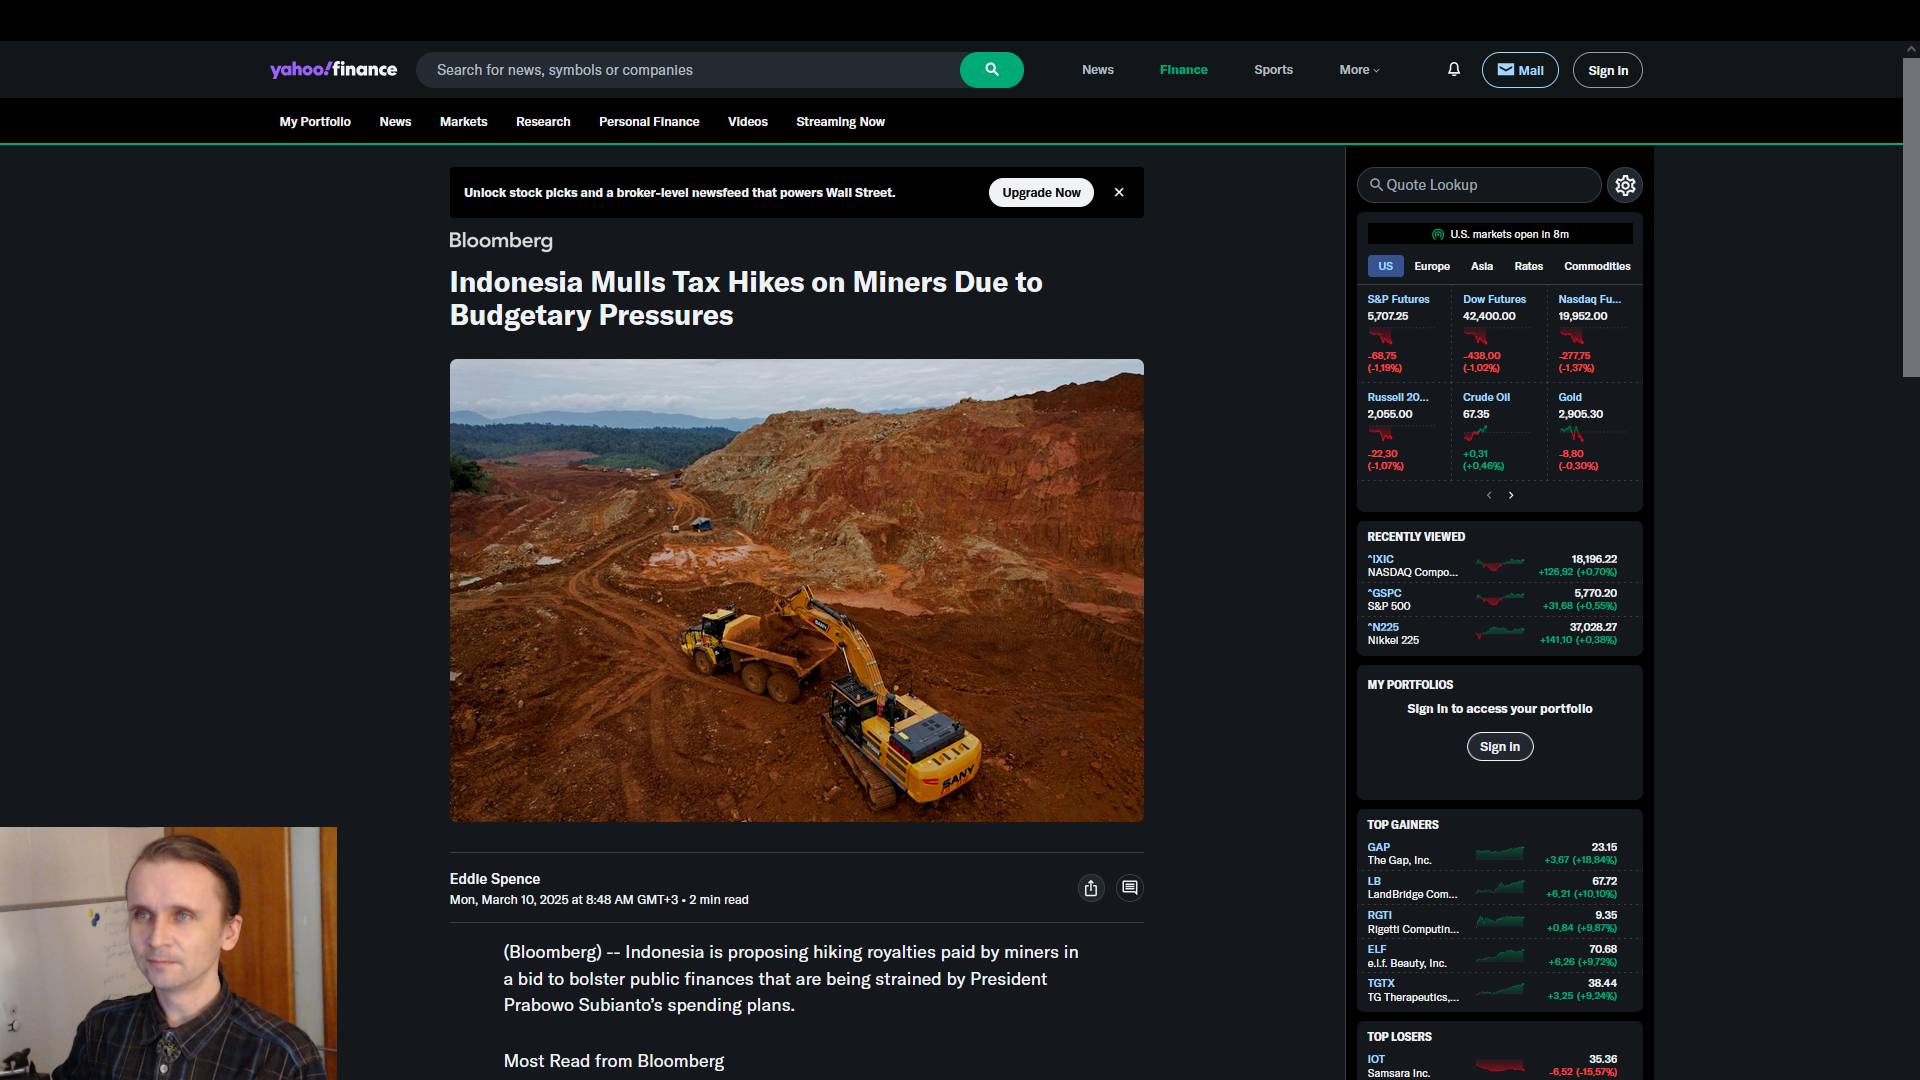
Task: Open the Personal Finance menu item
Action: (648, 122)
